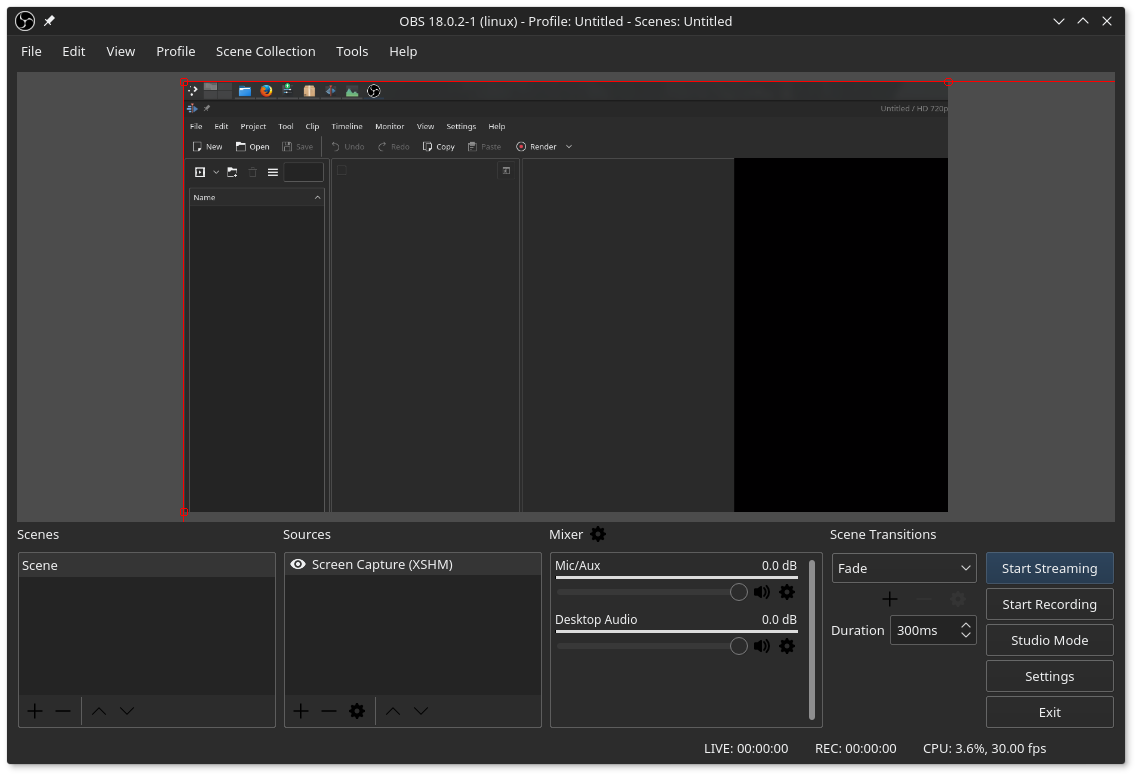
Task: Open the Scene Collection menu
Action: click(x=266, y=52)
